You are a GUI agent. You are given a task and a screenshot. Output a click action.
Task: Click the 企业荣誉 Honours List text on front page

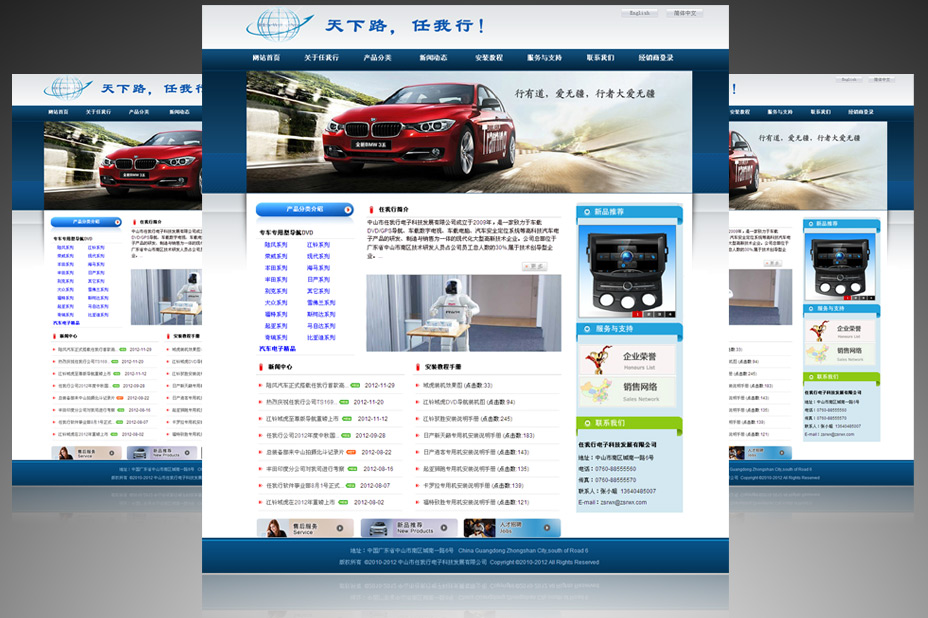640,360
